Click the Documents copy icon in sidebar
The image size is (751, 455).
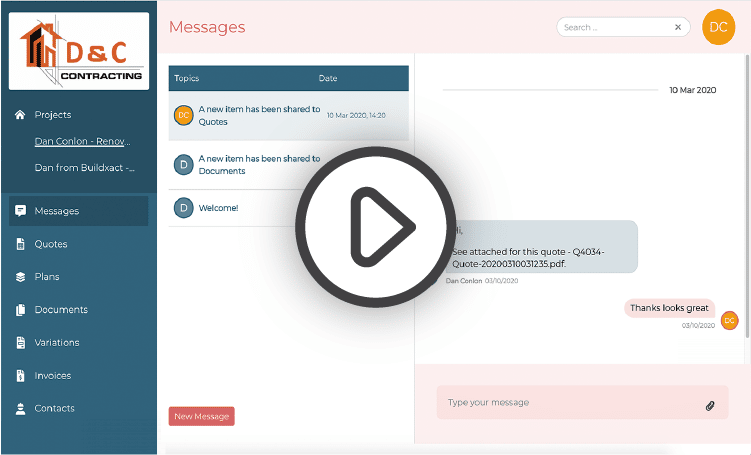pos(20,310)
